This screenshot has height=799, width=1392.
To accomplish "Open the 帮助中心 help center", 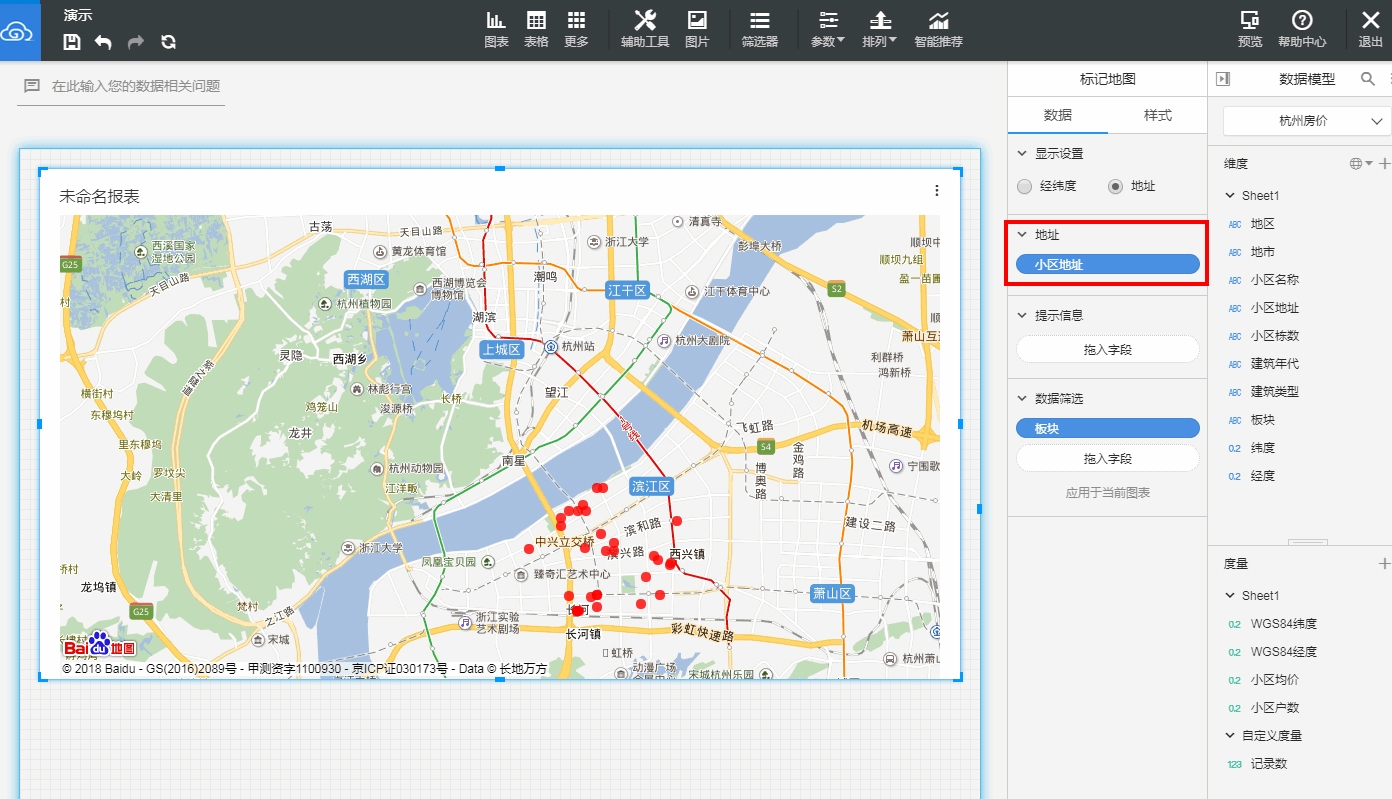I will (x=1302, y=30).
